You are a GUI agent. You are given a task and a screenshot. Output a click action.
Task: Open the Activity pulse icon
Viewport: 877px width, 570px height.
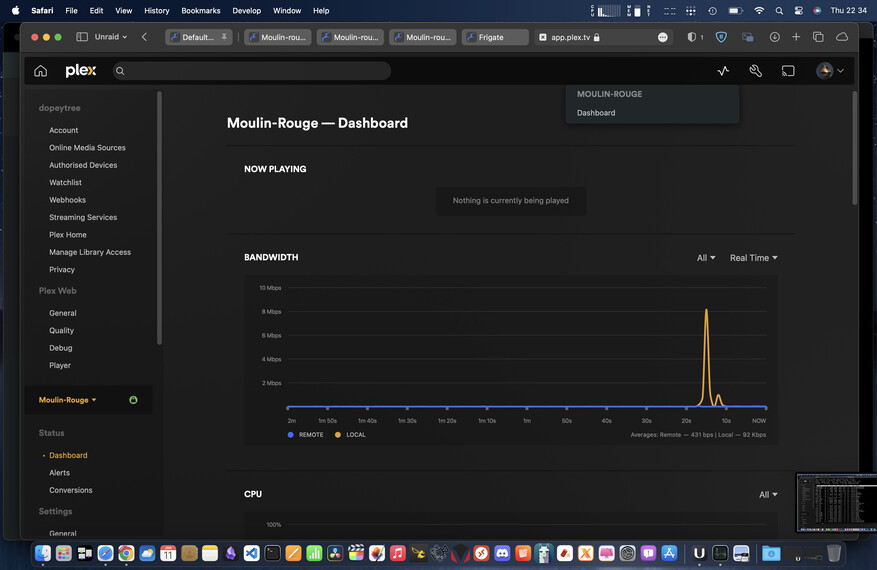724,71
